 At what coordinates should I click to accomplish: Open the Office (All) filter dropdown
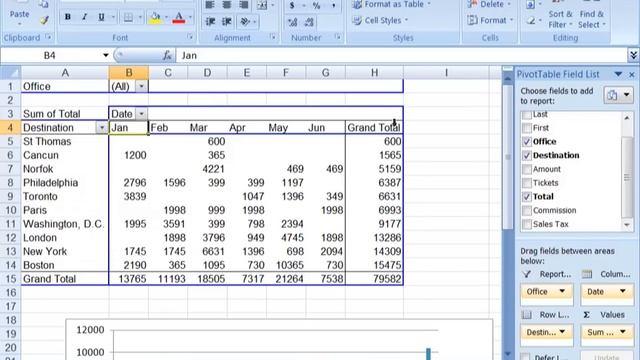pyautogui.click(x=141, y=86)
